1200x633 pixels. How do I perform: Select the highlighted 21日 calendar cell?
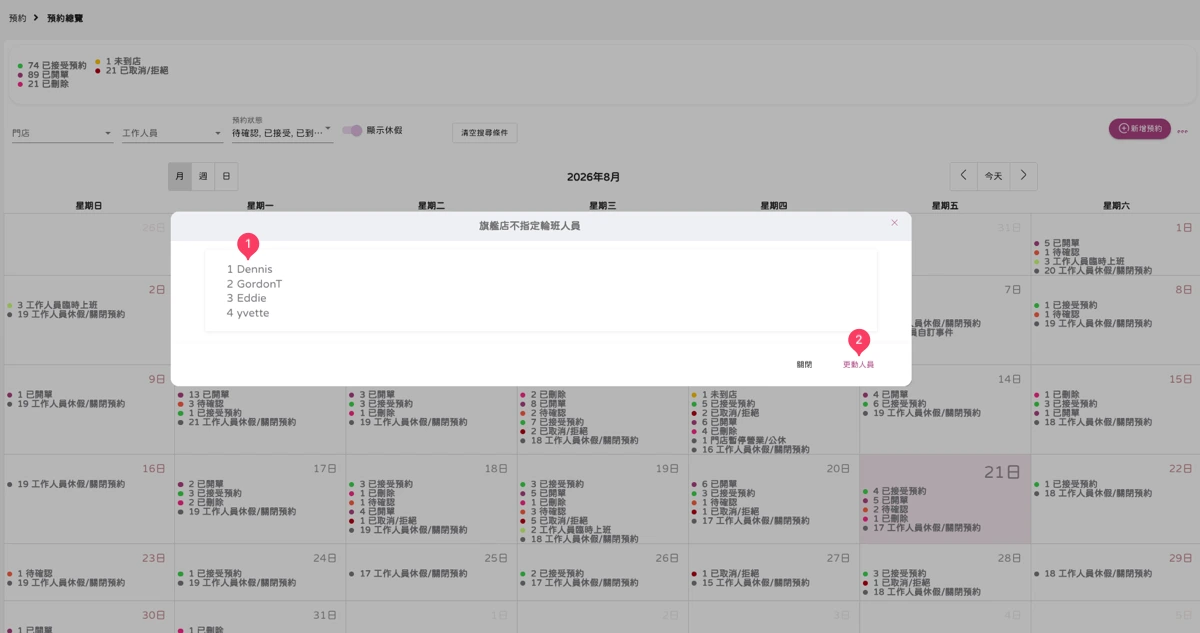[x=945, y=499]
